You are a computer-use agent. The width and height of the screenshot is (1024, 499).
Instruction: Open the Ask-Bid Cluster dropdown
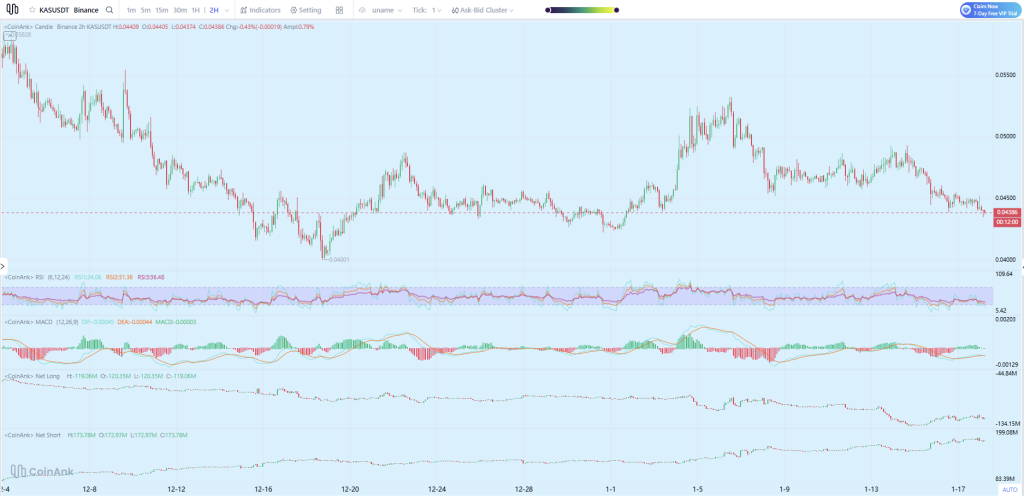(x=484, y=10)
